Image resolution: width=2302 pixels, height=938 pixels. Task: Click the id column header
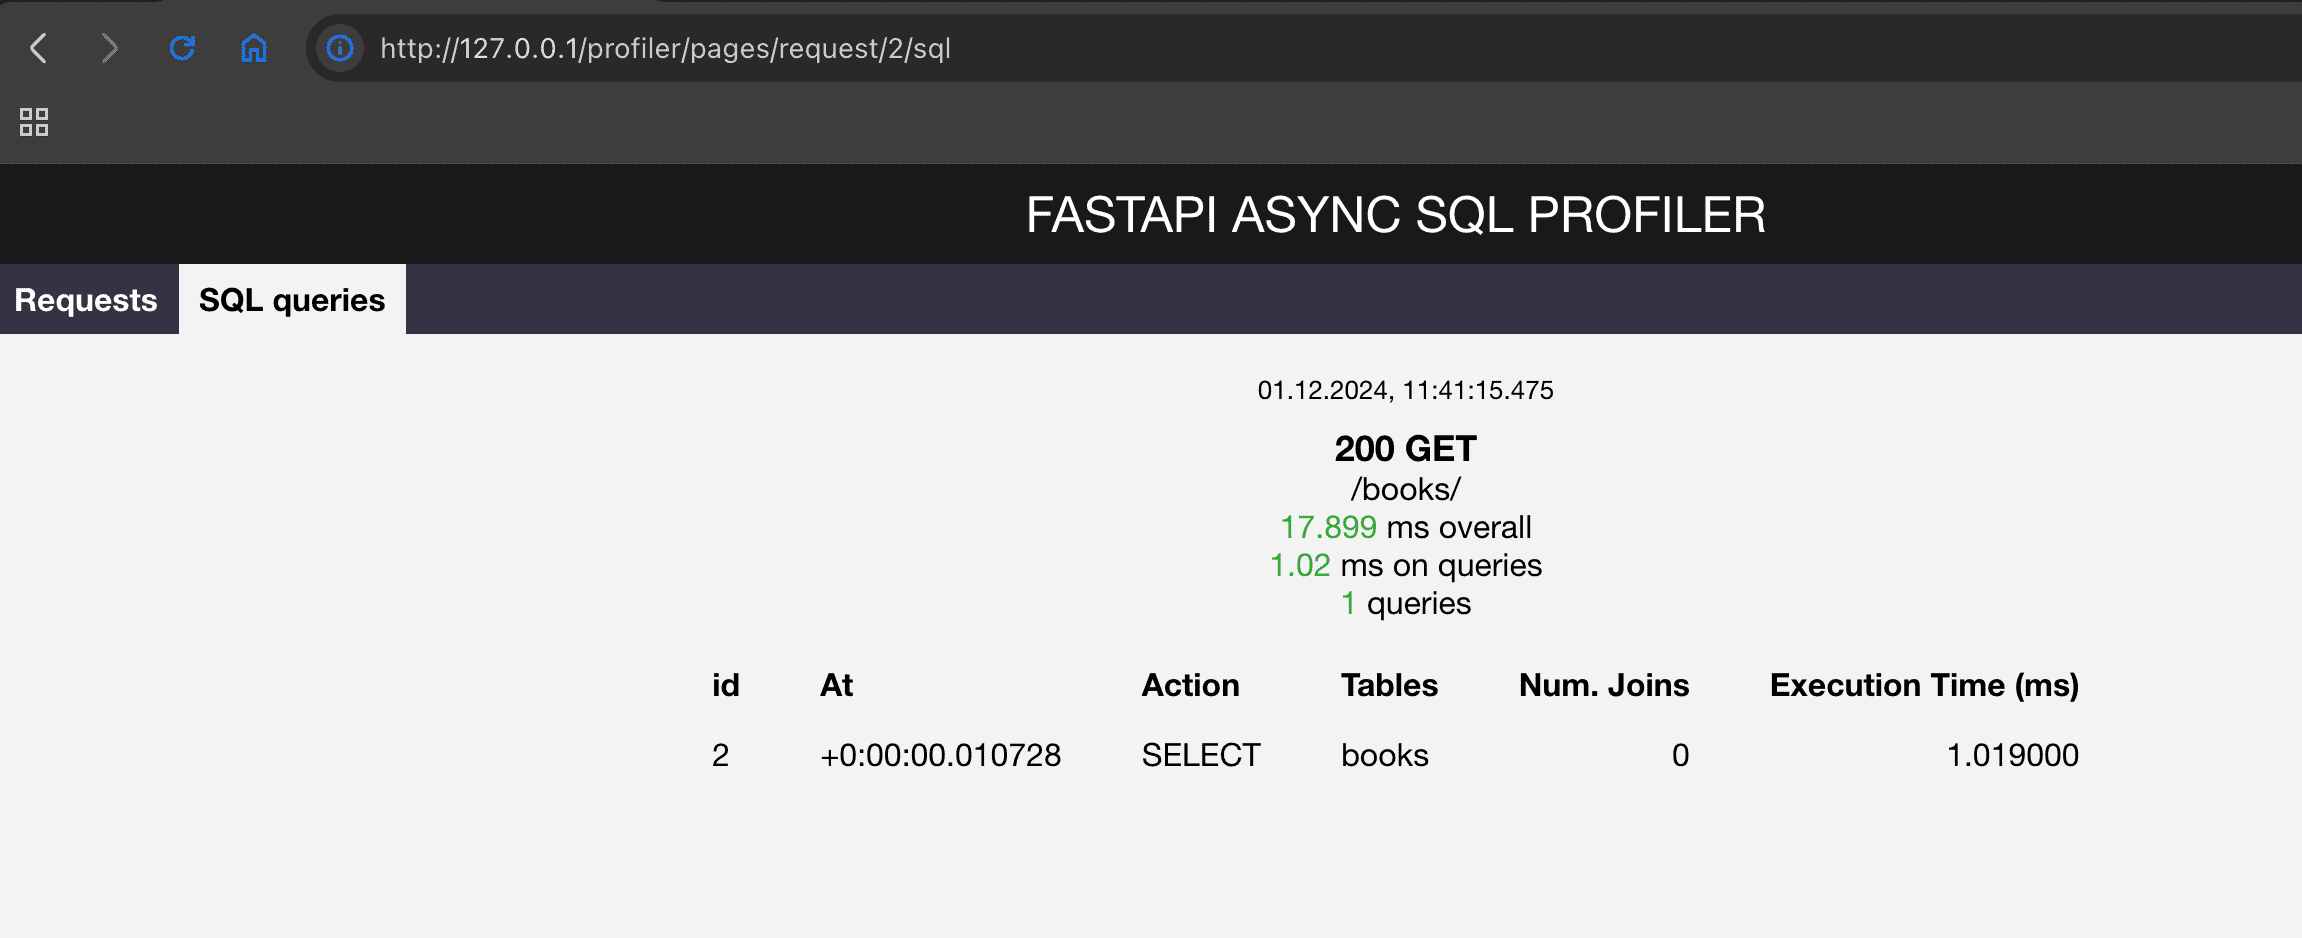pyautogui.click(x=726, y=685)
